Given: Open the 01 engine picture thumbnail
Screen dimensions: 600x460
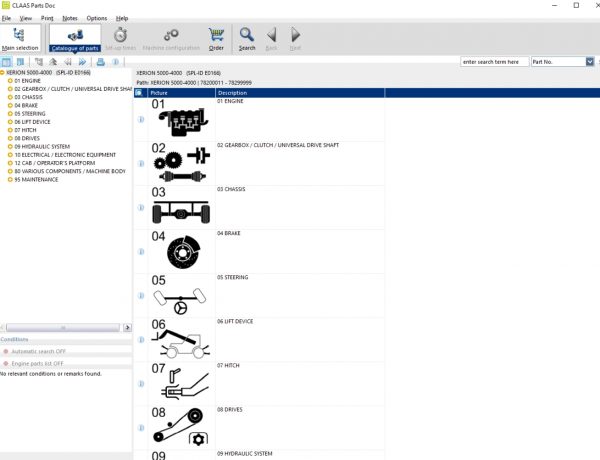Looking at the screenshot, I should point(181,119).
